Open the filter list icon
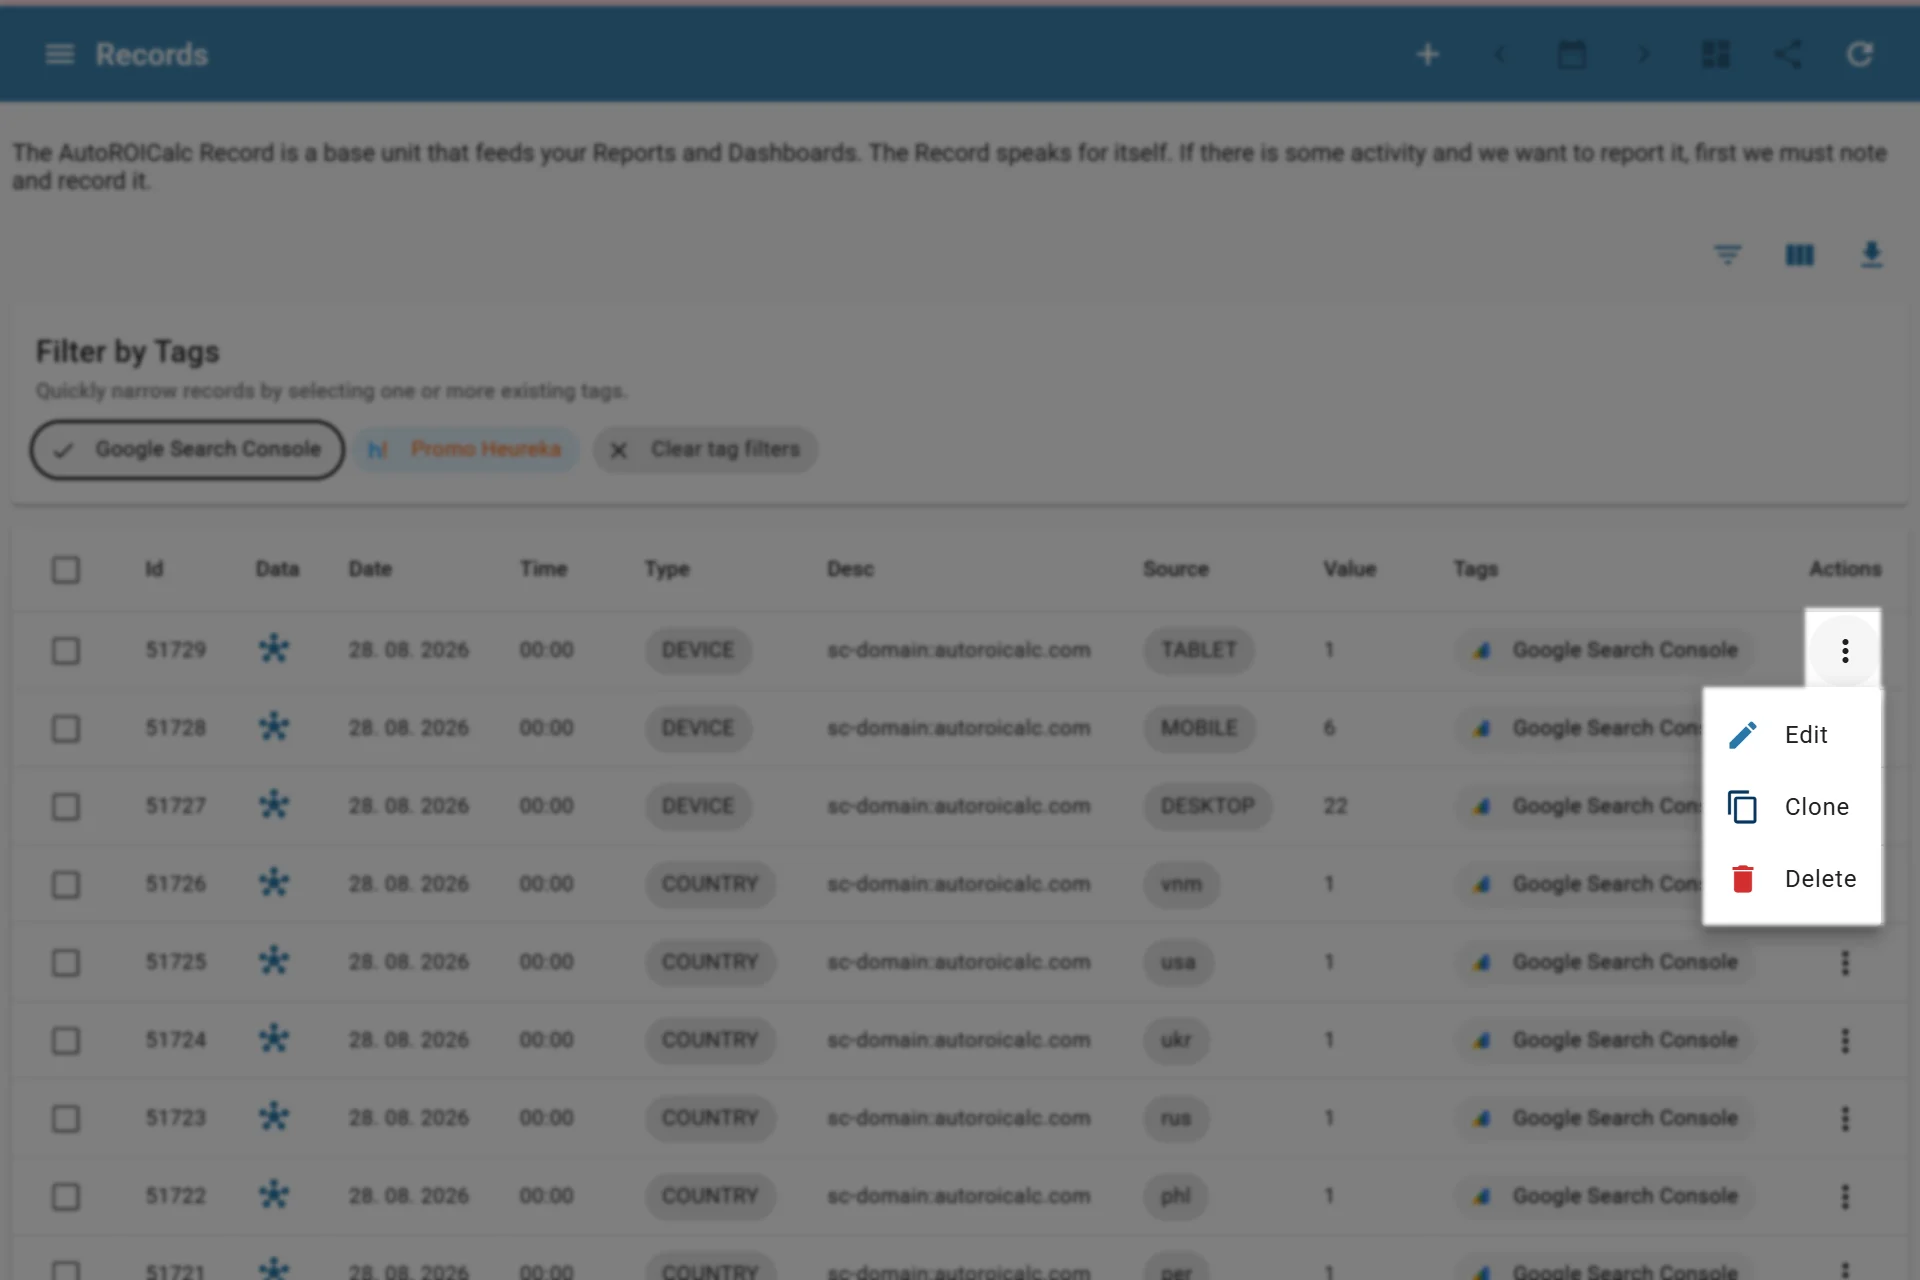Screen dimensions: 1920x1280 1728,255
